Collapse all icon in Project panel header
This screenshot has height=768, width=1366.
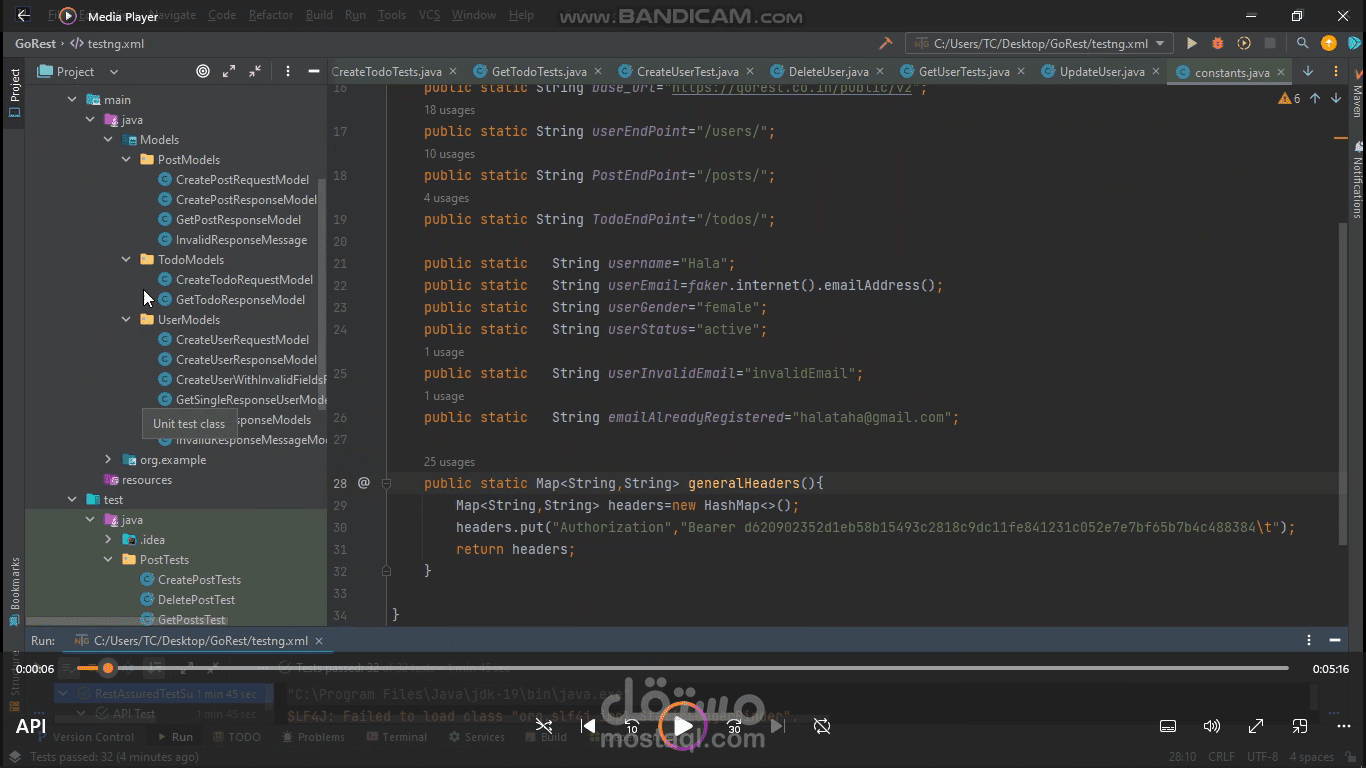click(x=255, y=71)
